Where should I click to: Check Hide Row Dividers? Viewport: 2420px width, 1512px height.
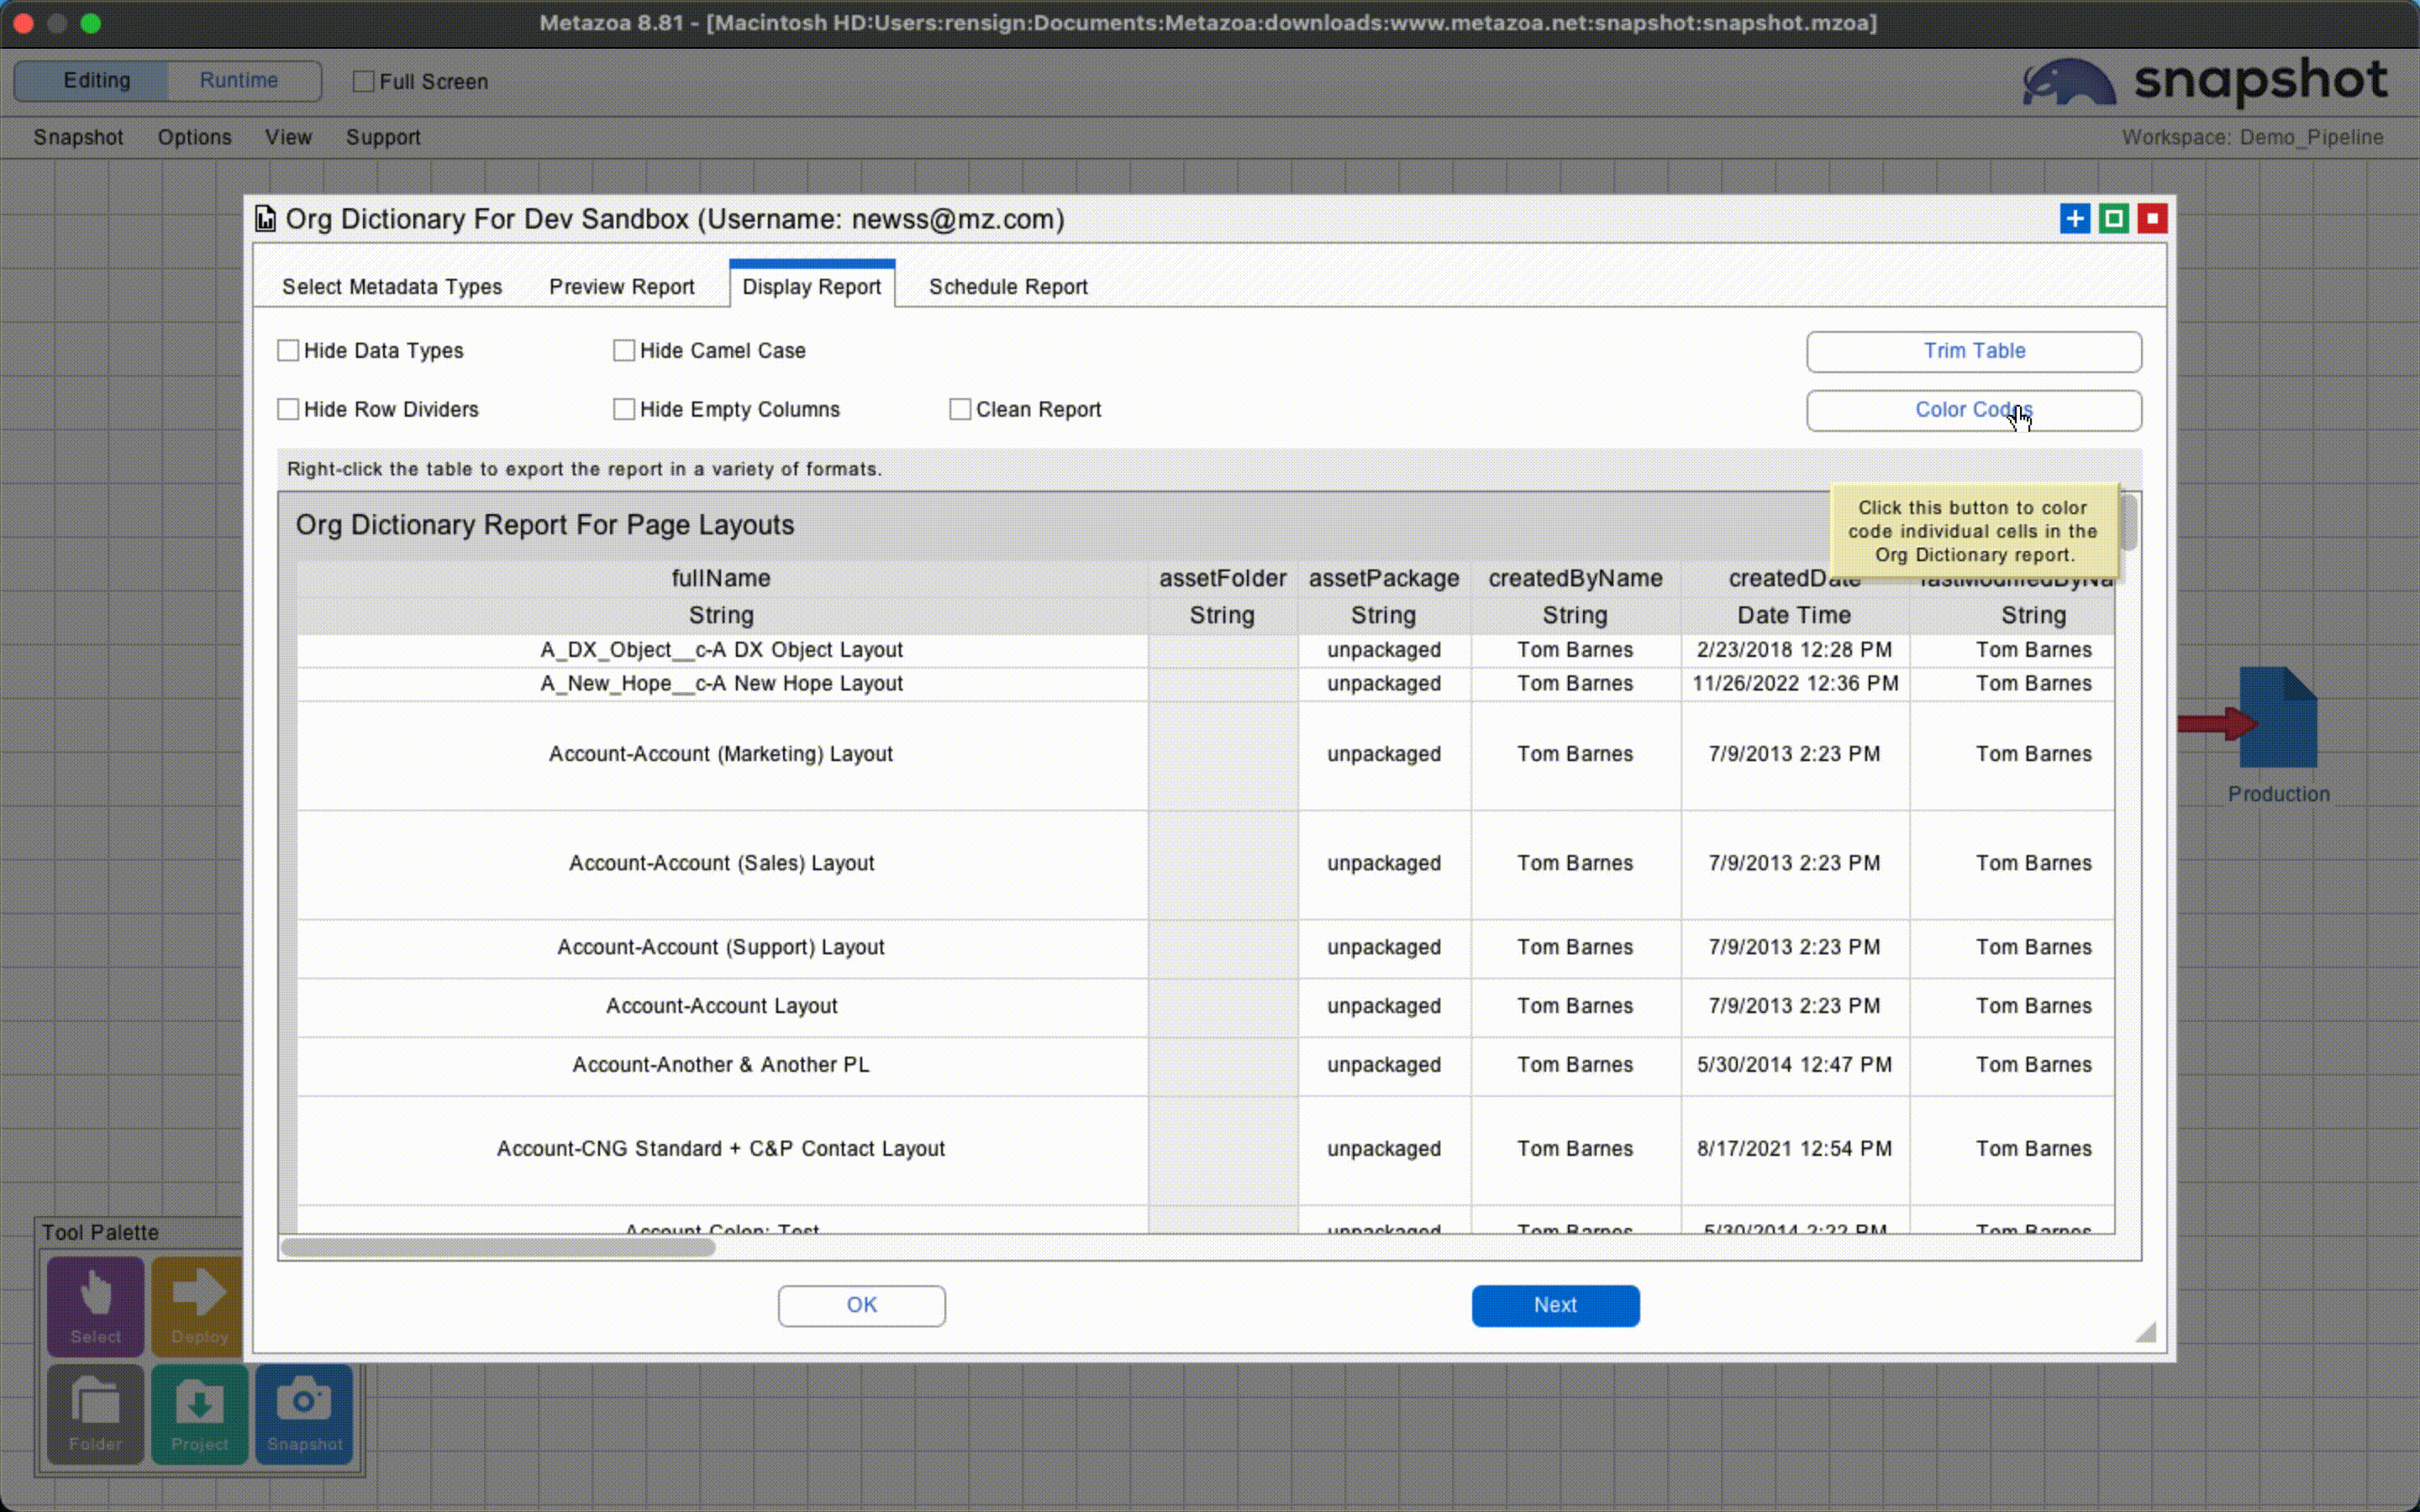tap(288, 409)
